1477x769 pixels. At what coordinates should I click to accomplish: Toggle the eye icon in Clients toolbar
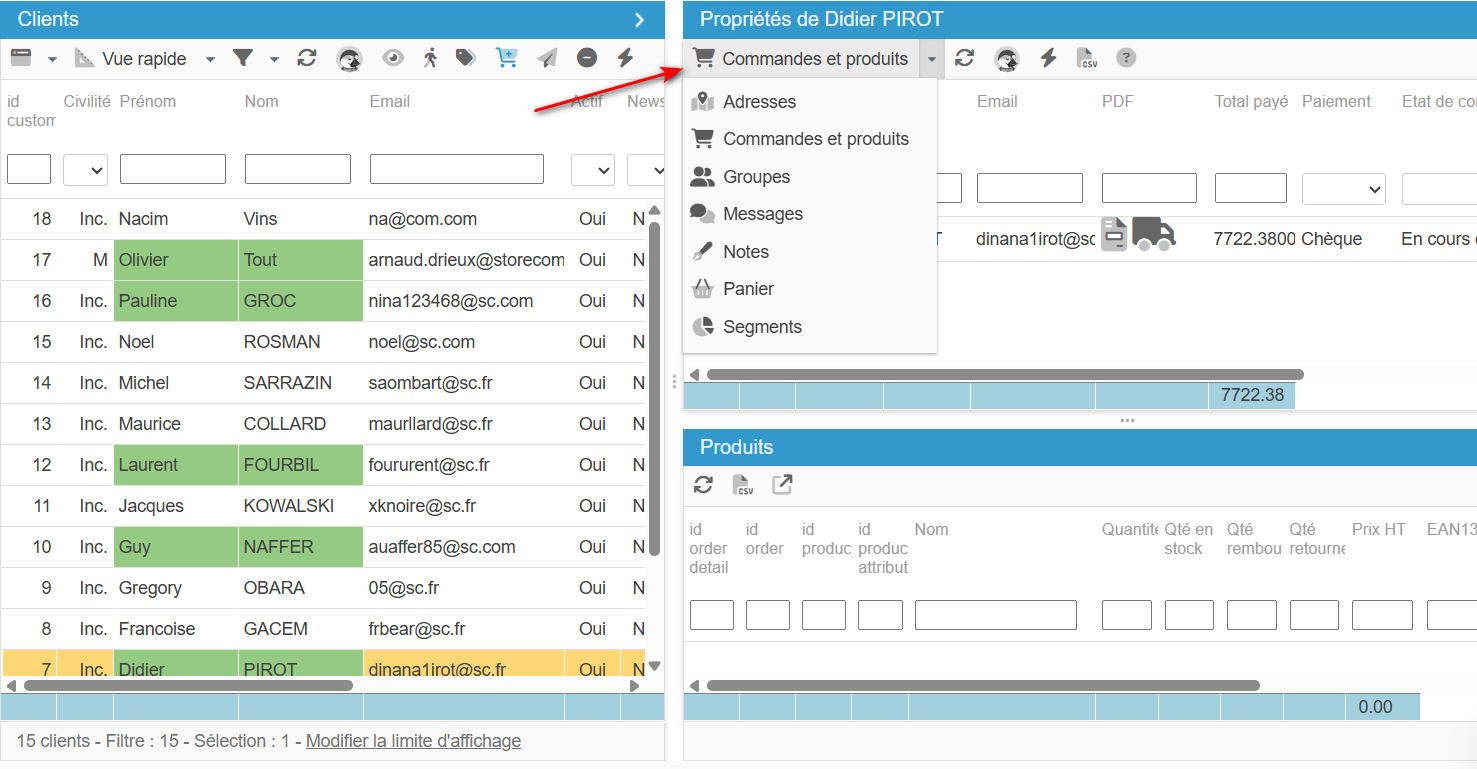point(393,58)
